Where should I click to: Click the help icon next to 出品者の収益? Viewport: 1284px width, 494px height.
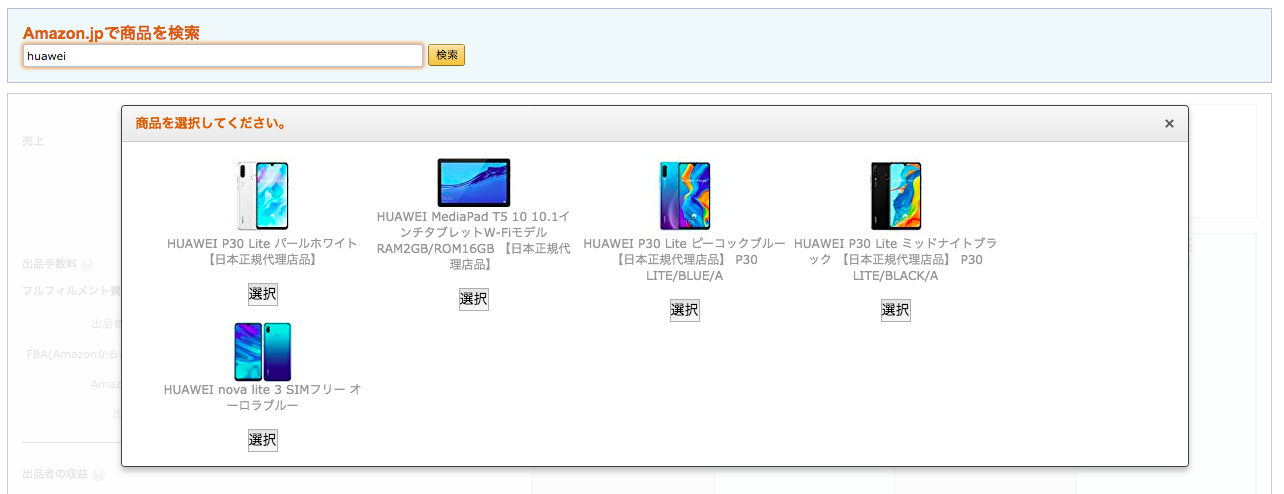(x=98, y=474)
